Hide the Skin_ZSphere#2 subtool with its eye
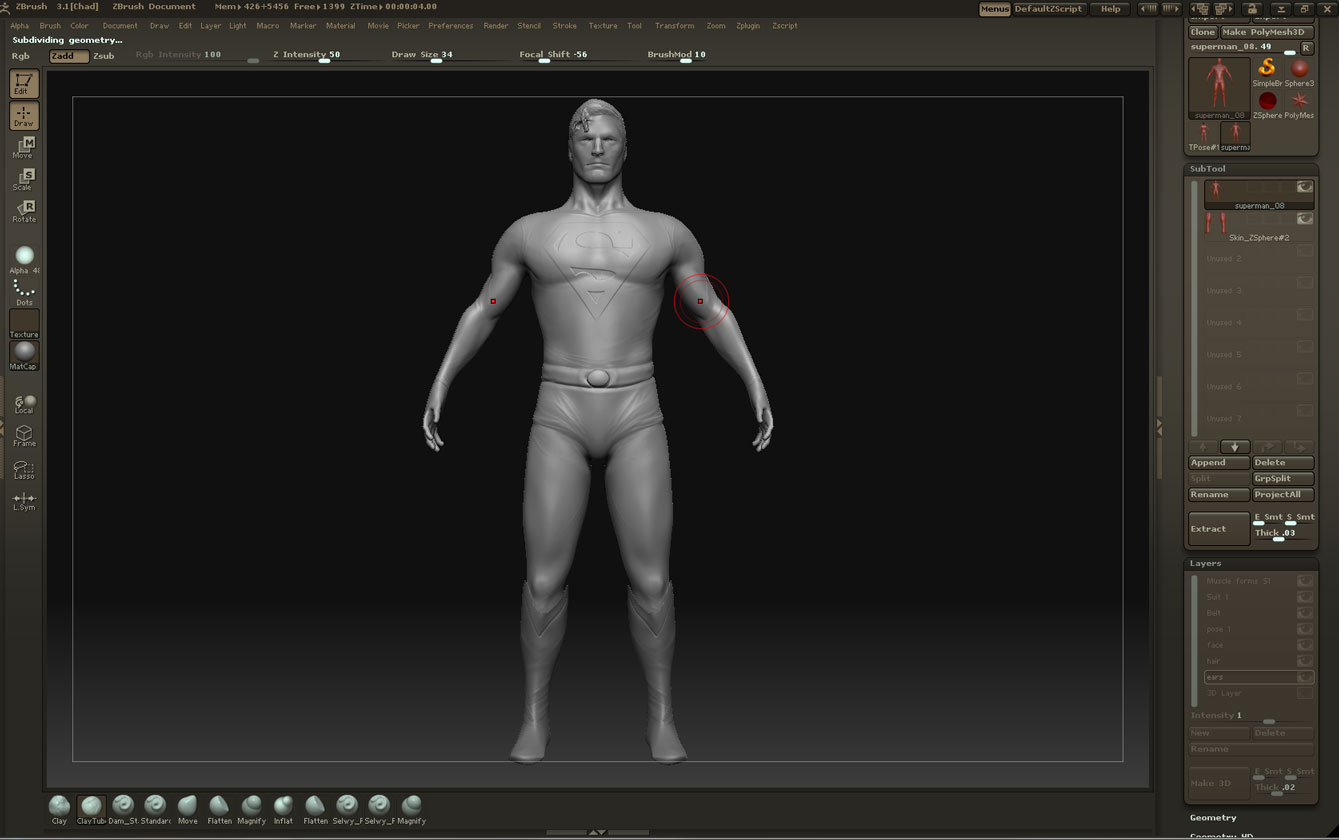The image size is (1339, 840). click(x=1304, y=219)
